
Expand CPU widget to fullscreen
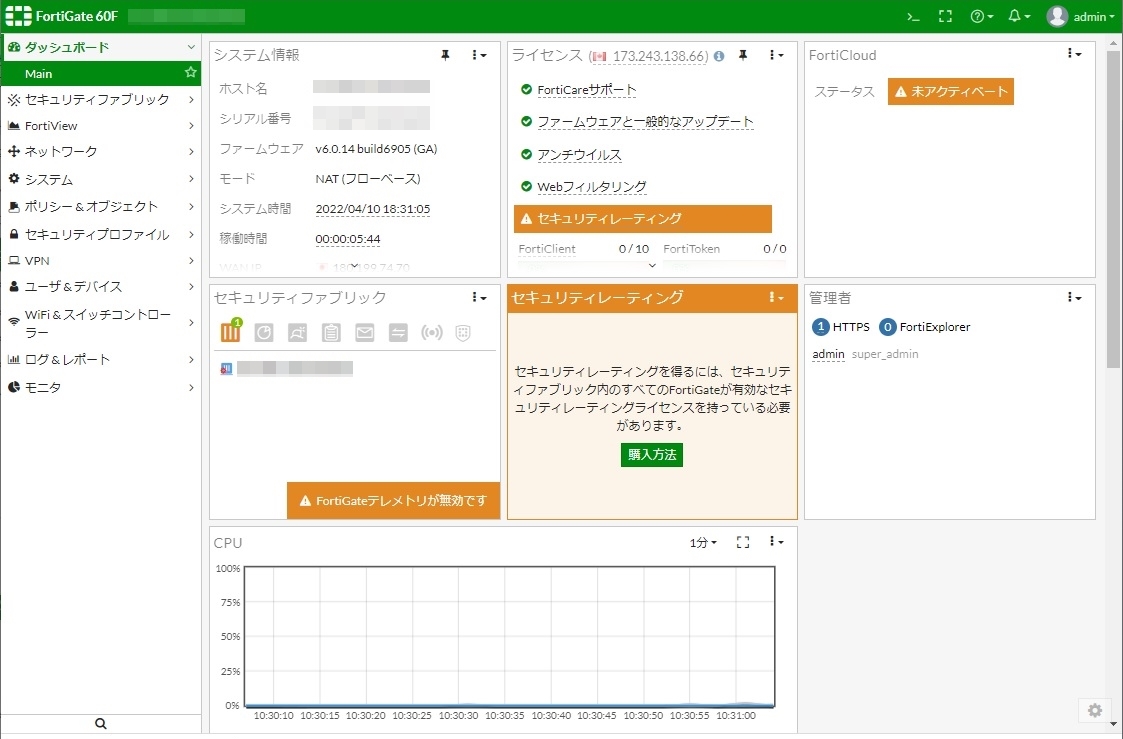tap(743, 543)
